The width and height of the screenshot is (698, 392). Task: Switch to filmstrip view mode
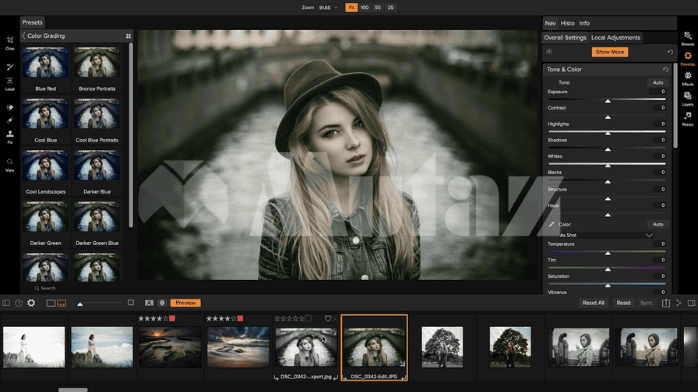(61, 303)
